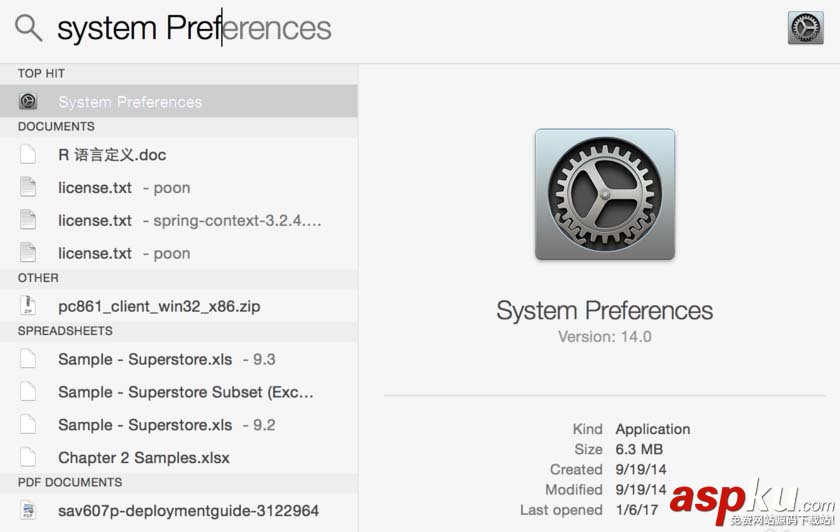
Task: Click inside the Spotlight search text field
Action: 400,28
